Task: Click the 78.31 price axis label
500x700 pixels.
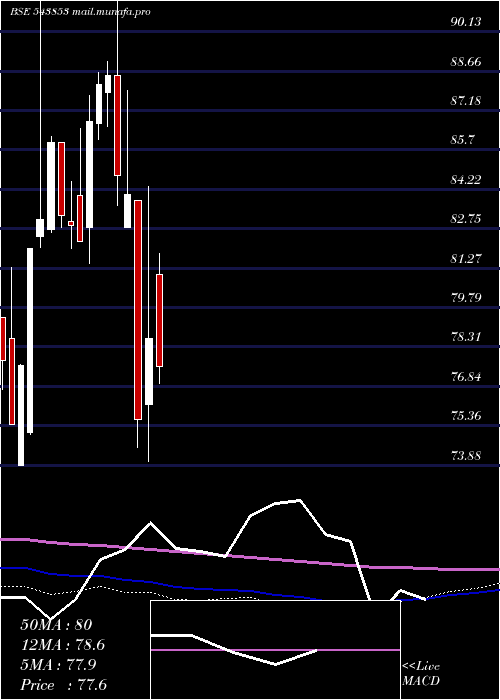Action: coord(466,337)
